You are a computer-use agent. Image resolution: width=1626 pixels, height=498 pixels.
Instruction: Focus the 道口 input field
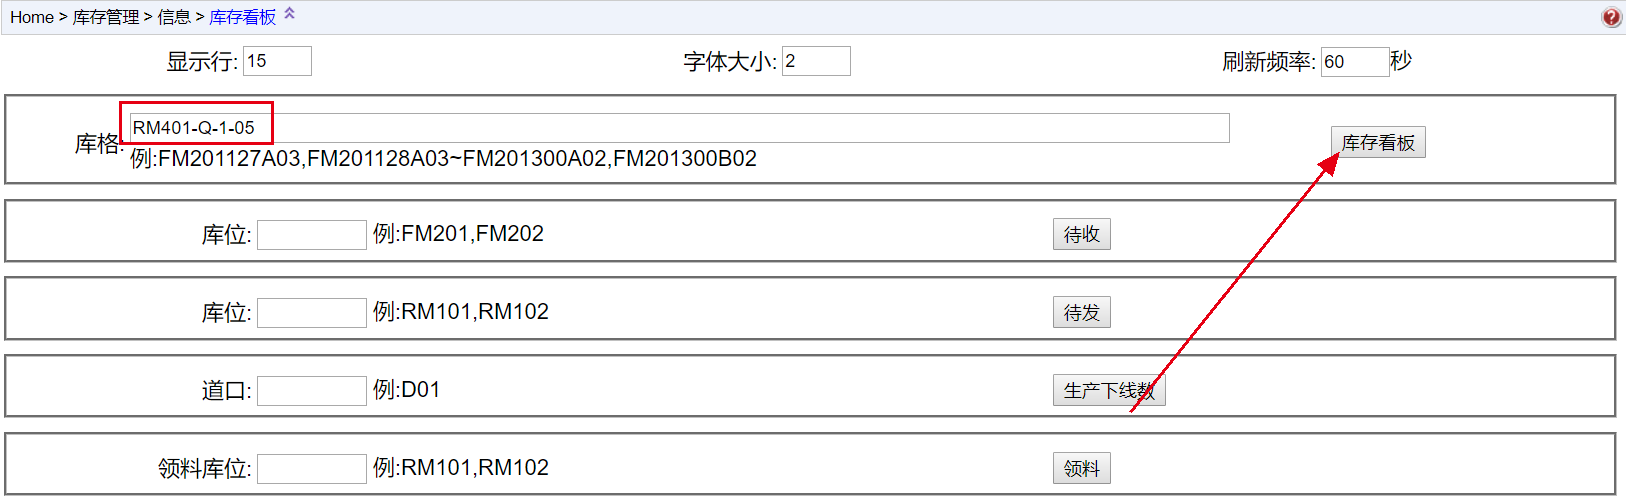click(312, 391)
